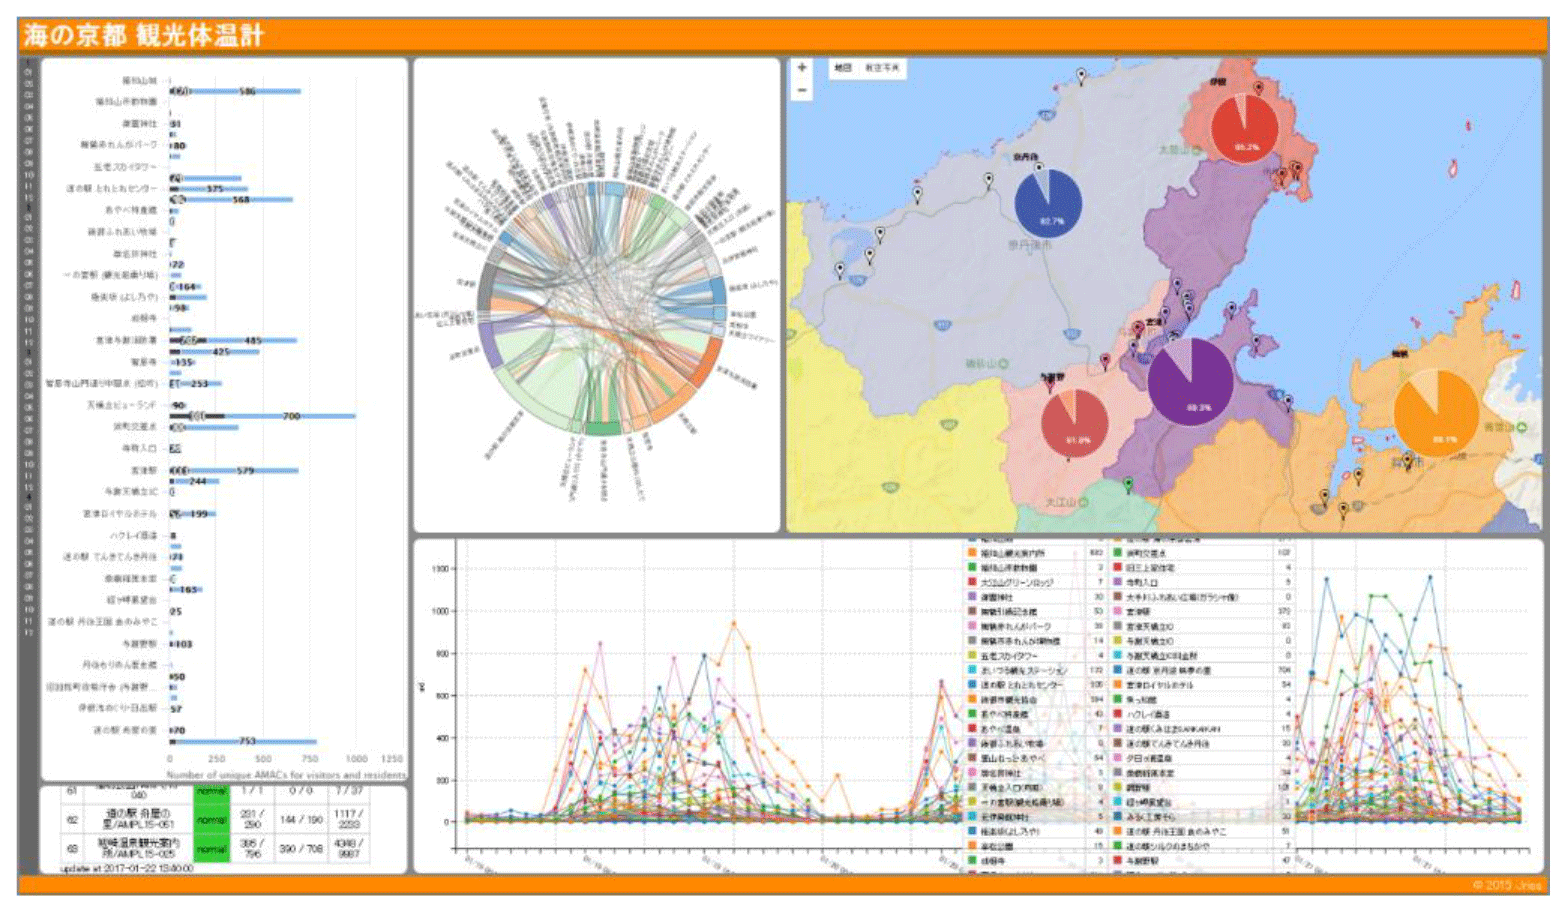1564x916 pixels.
Task: Switch the map to 航空写真 satellite view
Action: [x=882, y=68]
